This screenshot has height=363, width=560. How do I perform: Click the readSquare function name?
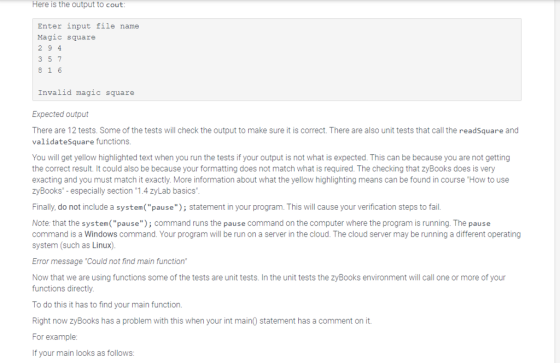click(481, 130)
